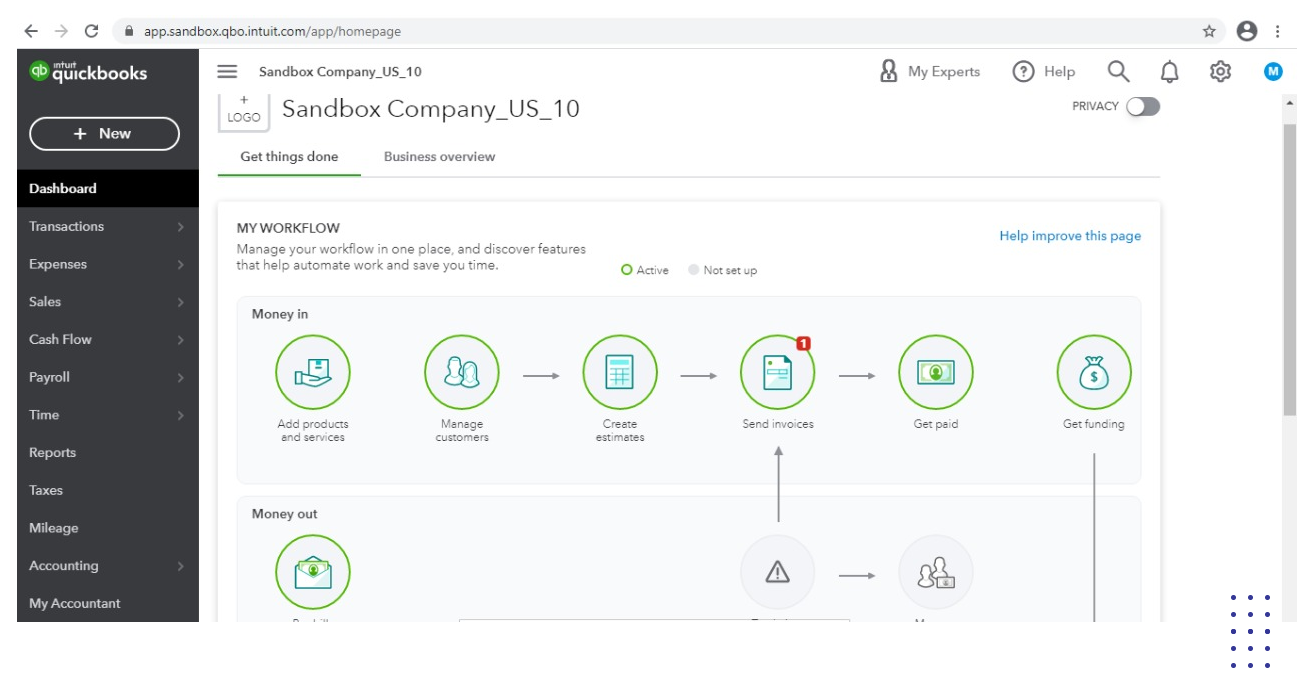The width and height of the screenshot is (1311, 692).
Task: Expand the Time submenu chevron
Action: [x=181, y=415]
